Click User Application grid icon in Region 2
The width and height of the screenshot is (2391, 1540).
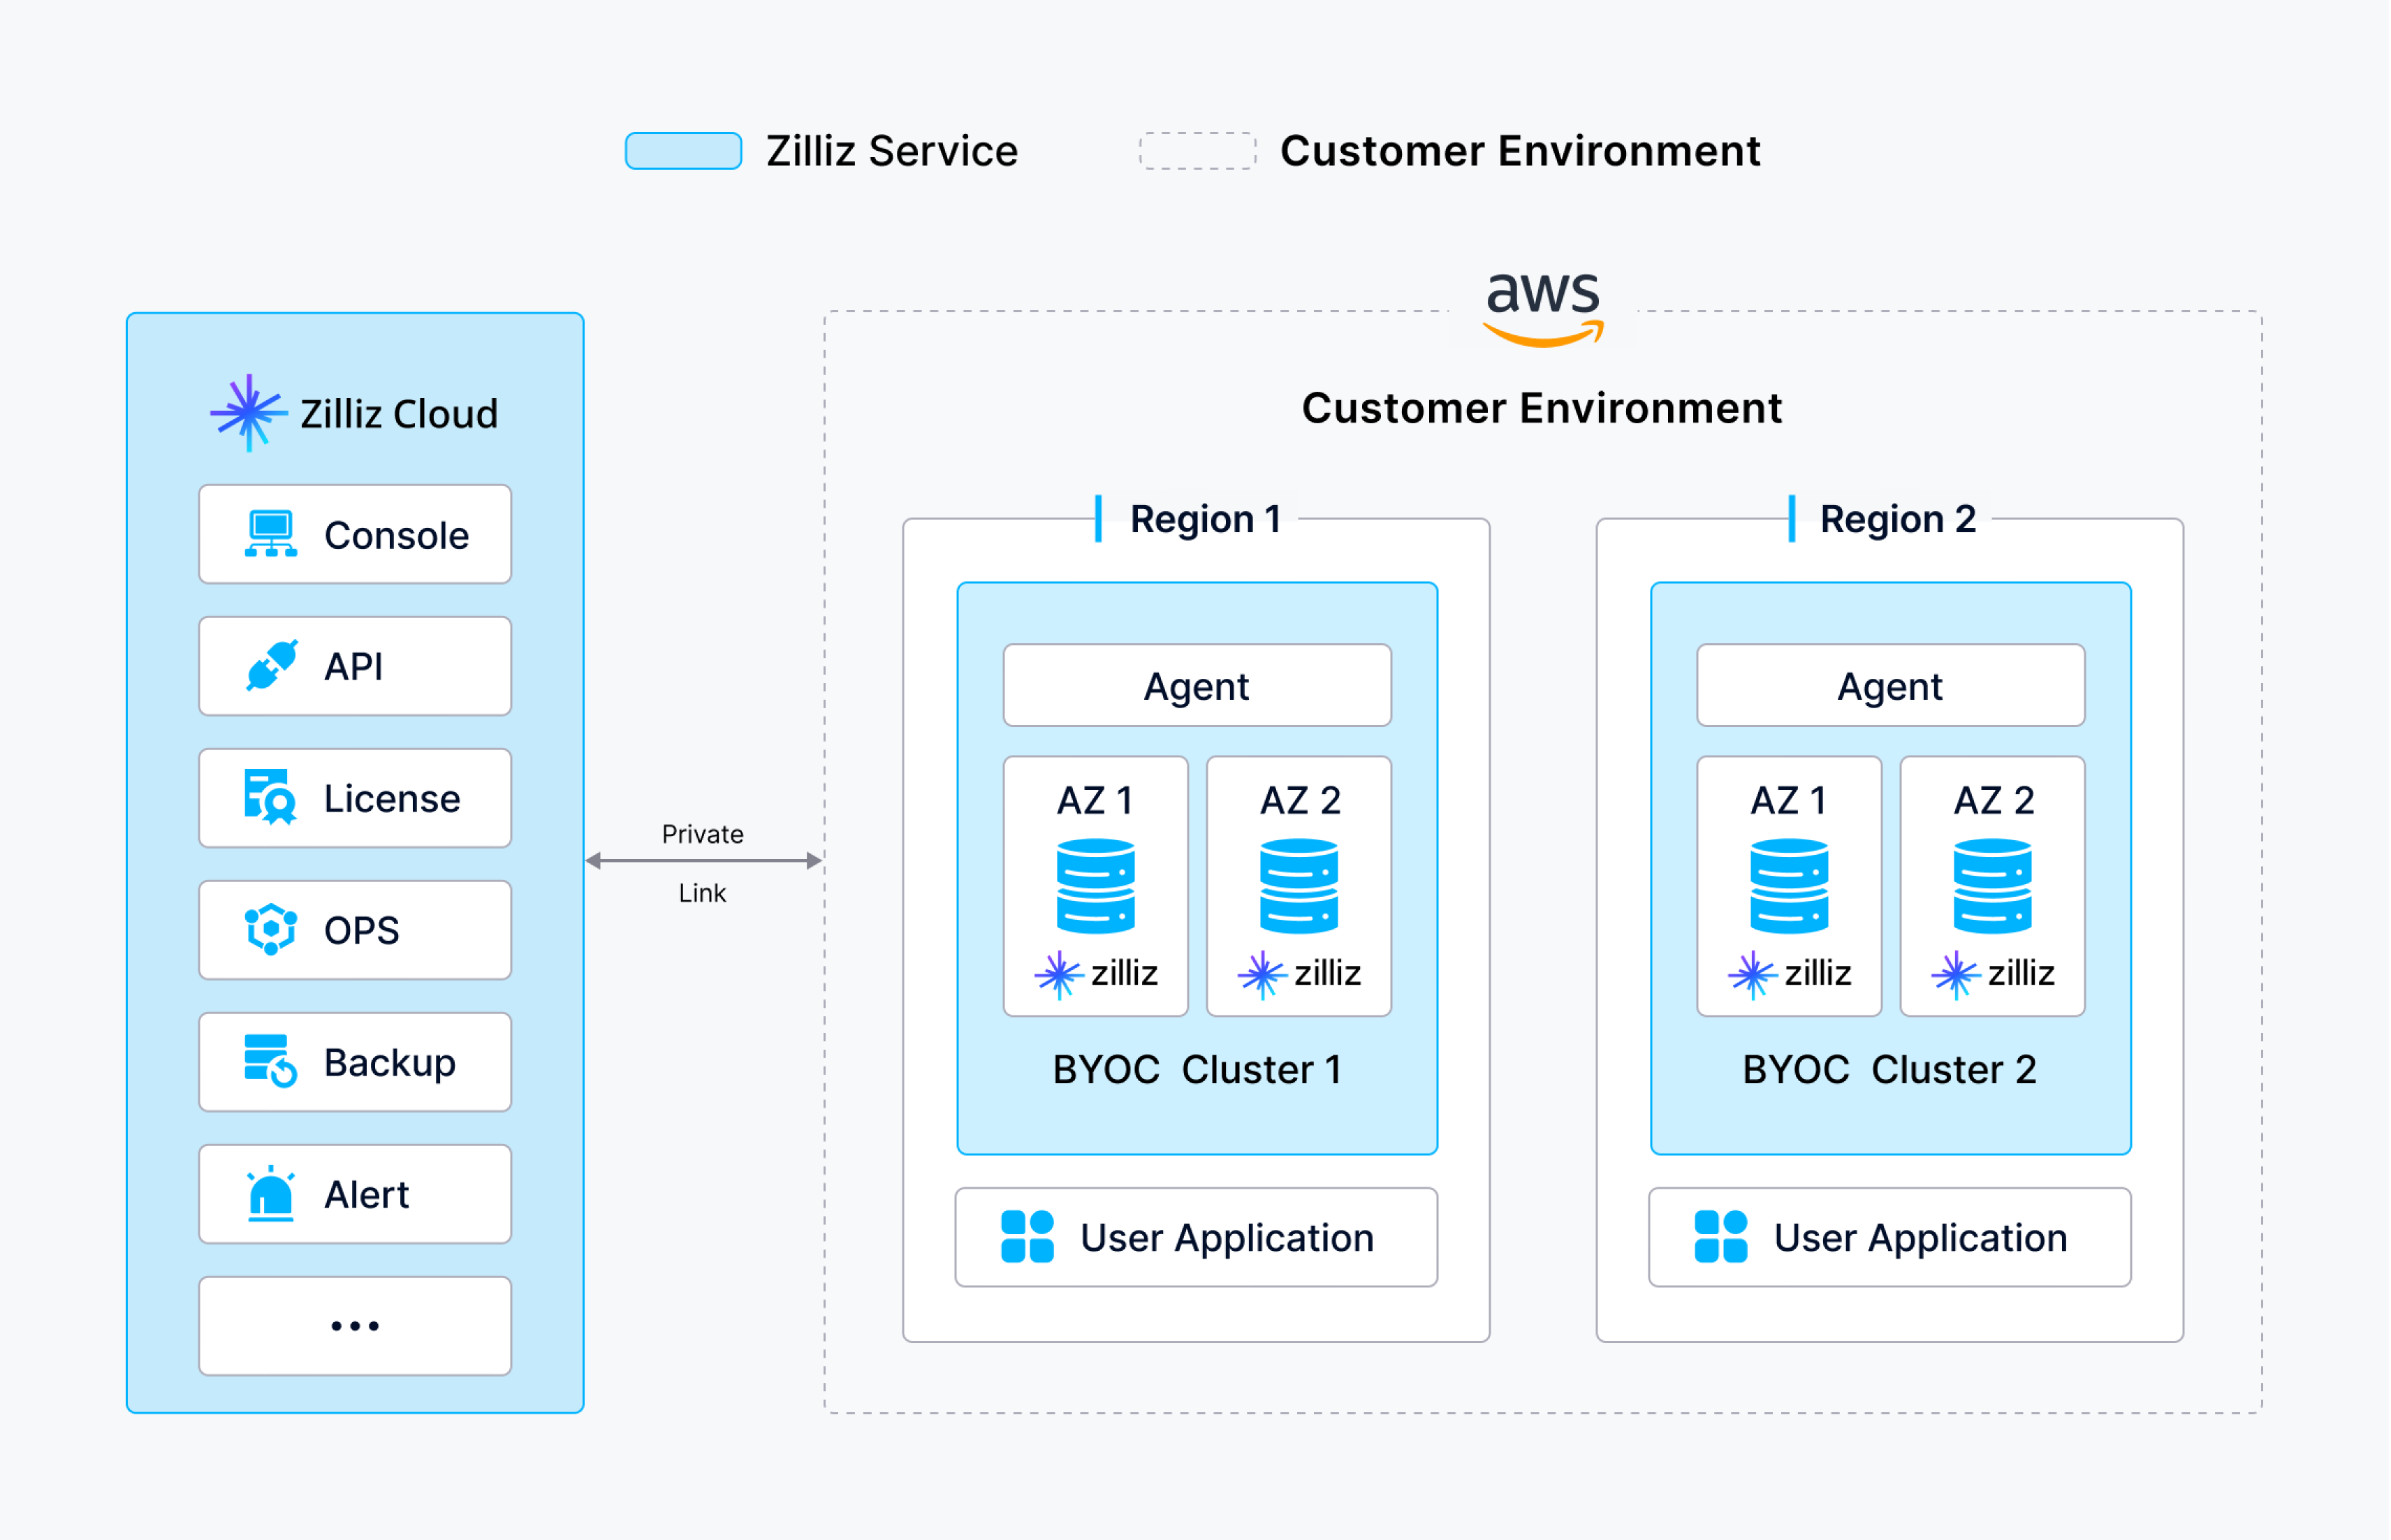(x=1721, y=1237)
